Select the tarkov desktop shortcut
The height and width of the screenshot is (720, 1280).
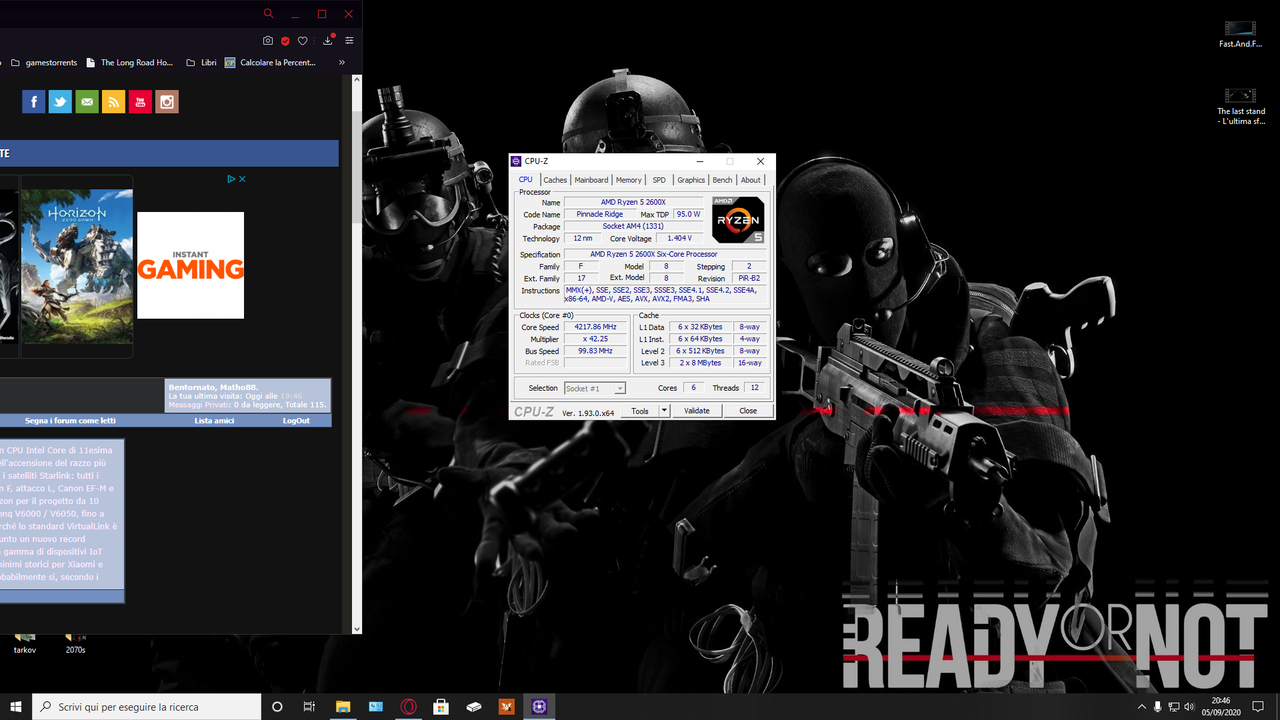pyautogui.click(x=25, y=642)
